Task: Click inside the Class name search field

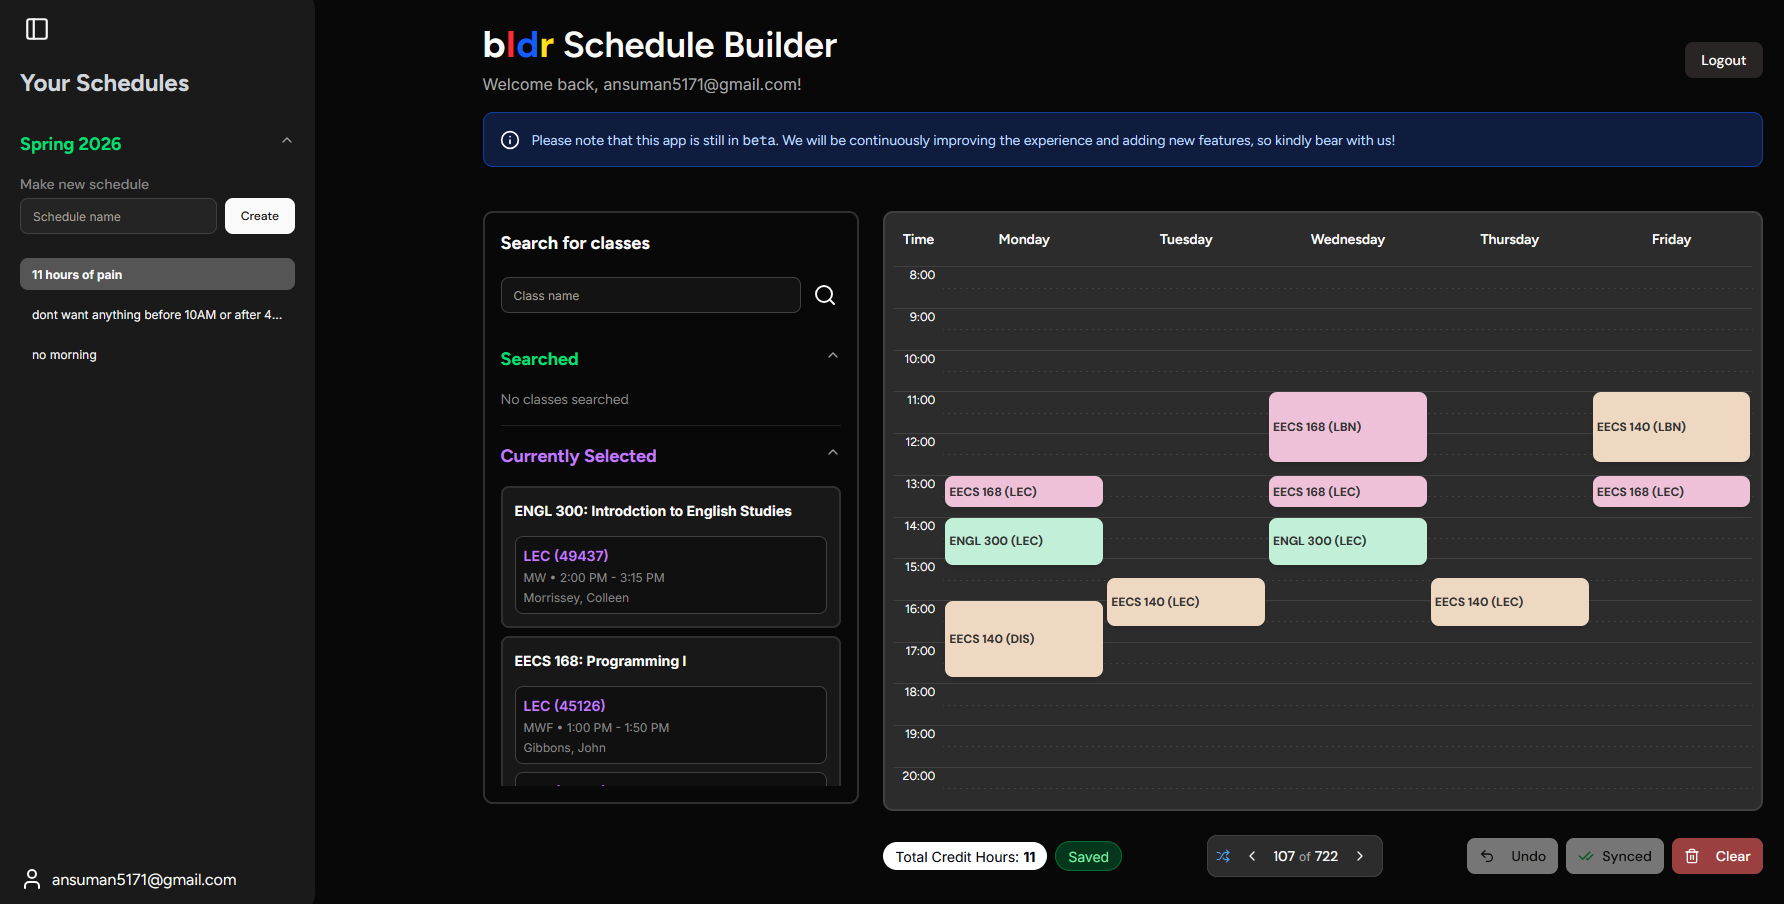Action: (x=650, y=295)
